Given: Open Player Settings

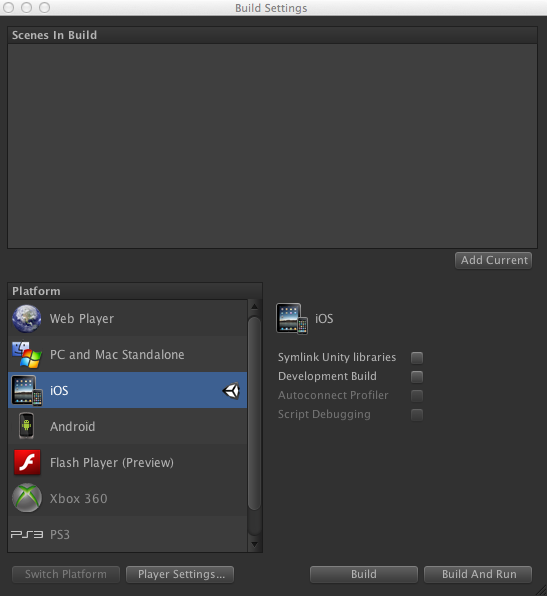Looking at the screenshot, I should pos(180,574).
